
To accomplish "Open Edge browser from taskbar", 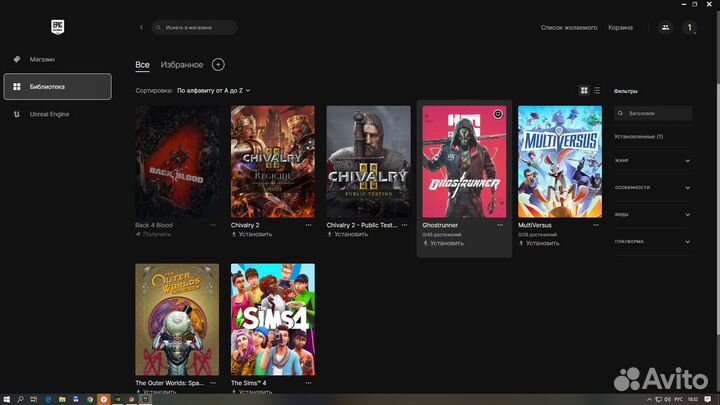I will [x=48, y=399].
